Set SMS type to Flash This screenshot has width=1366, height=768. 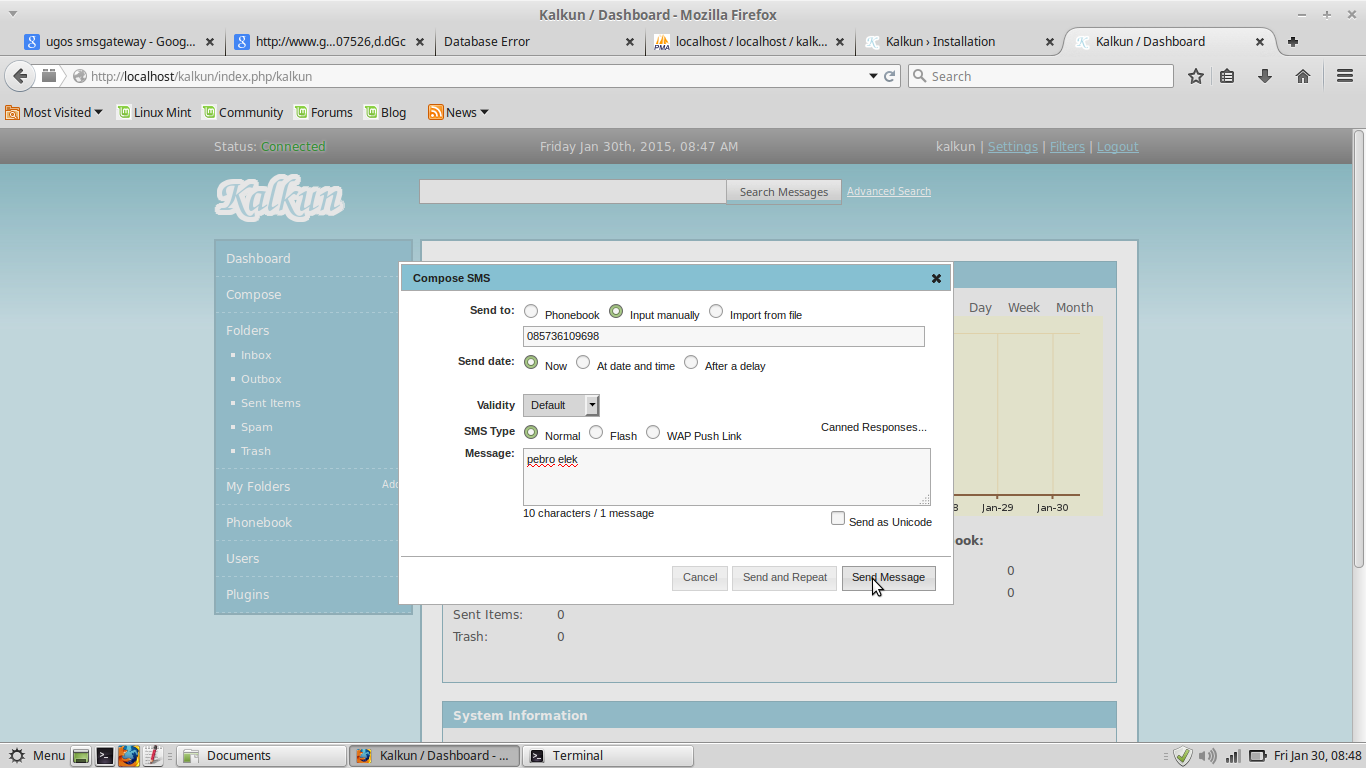pyautogui.click(x=596, y=432)
